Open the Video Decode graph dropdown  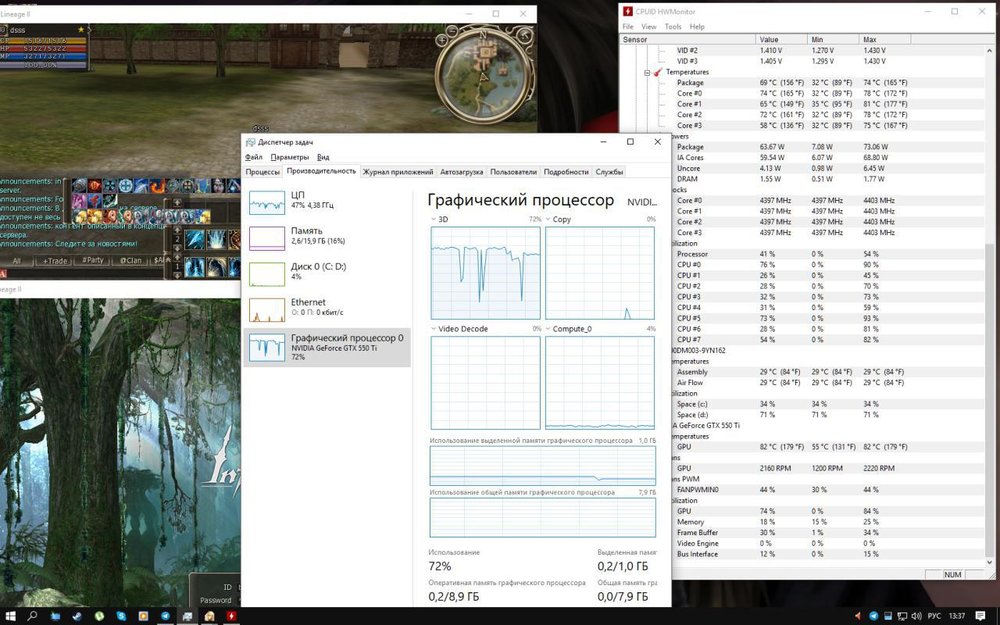434,329
